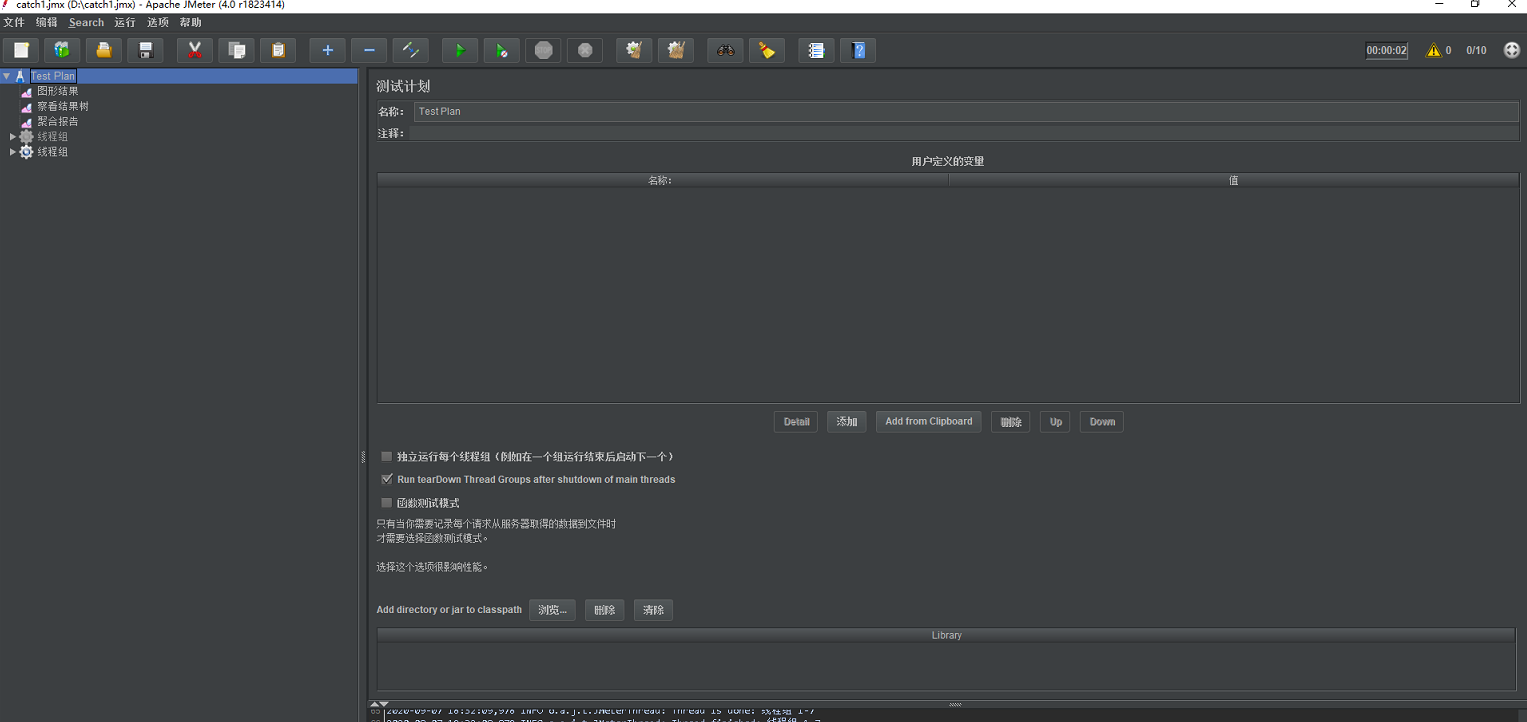Image resolution: width=1527 pixels, height=722 pixels.
Task: Select the Test Plan tree node
Action: 53,76
